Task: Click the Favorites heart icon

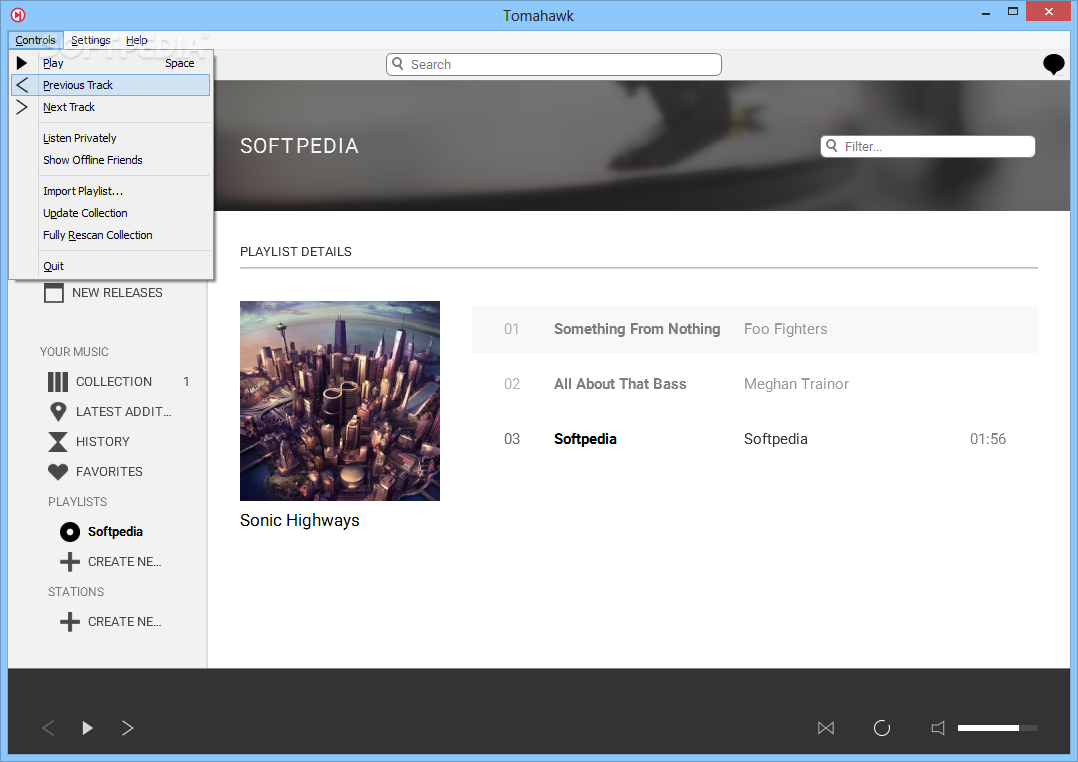Action: 58,472
